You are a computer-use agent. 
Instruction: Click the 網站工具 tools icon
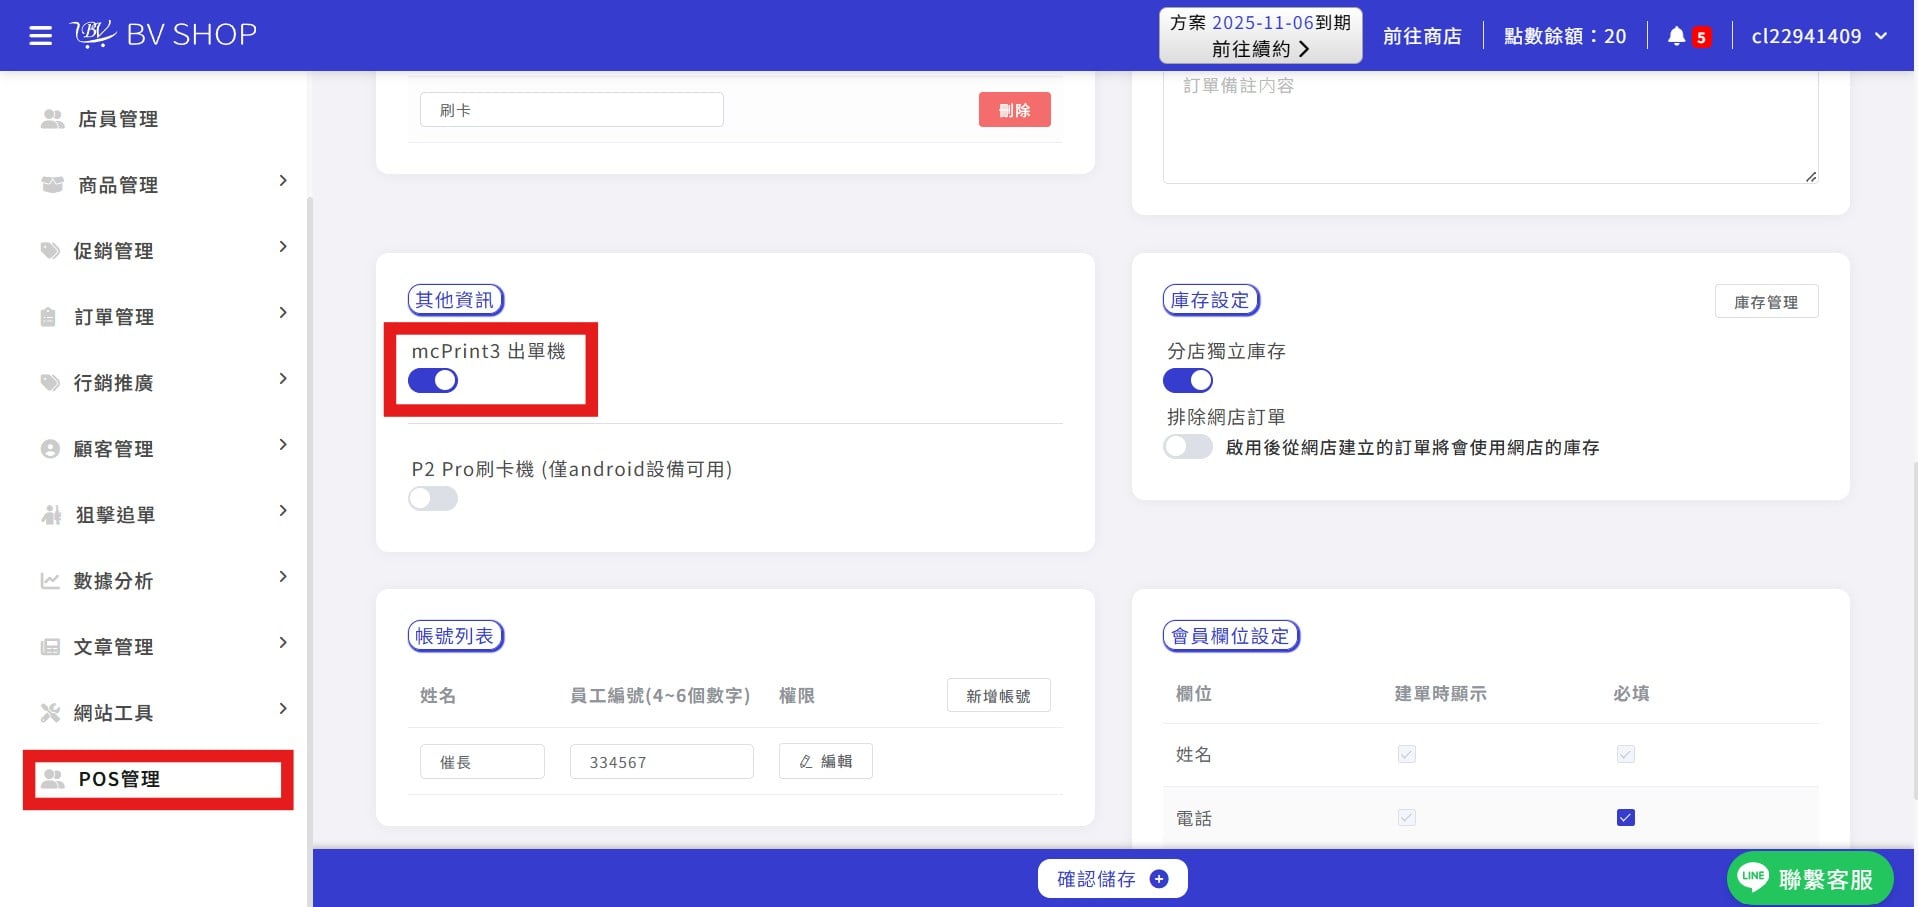[50, 713]
